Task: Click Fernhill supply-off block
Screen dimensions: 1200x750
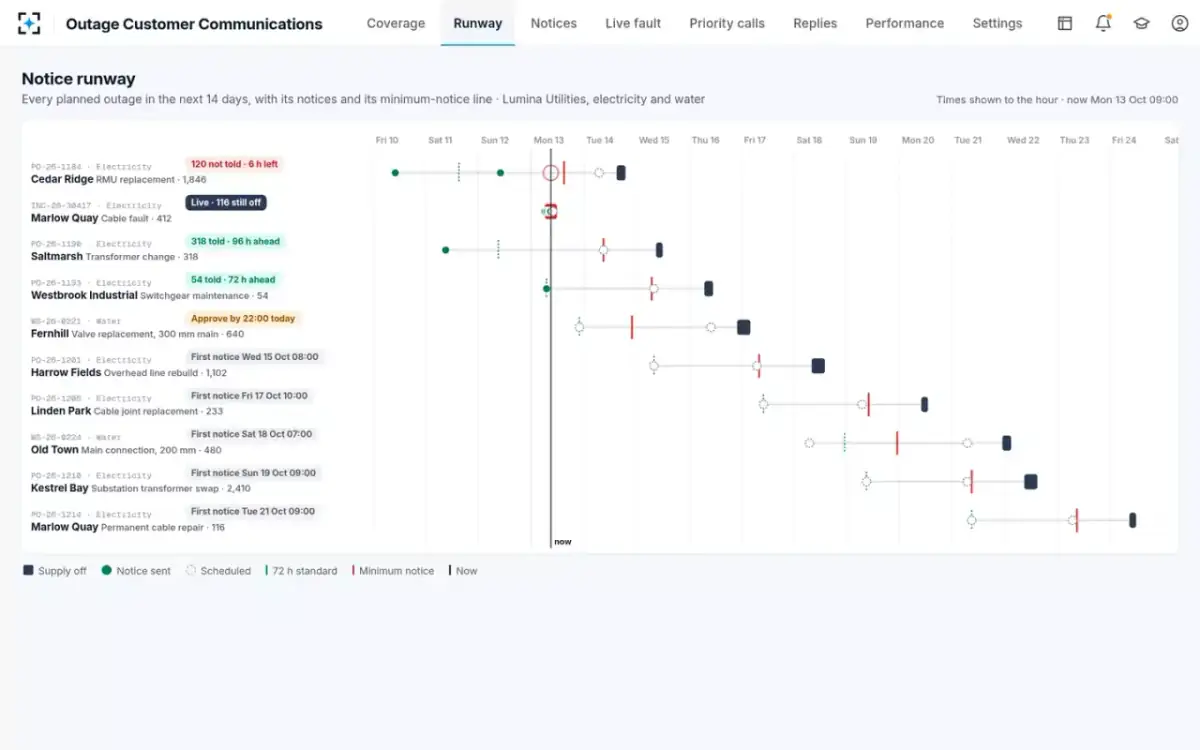Action: [x=744, y=327]
